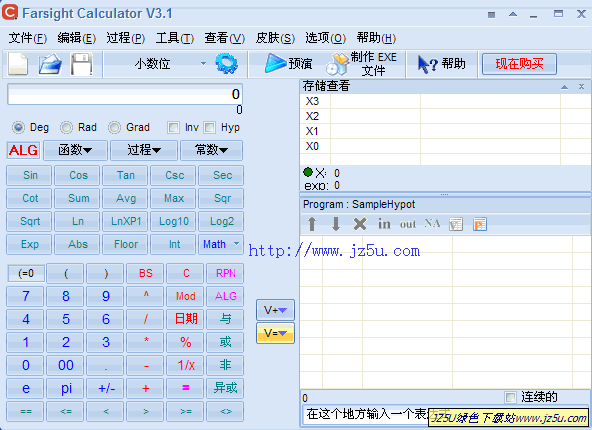Open the V+ variable dropdown

(x=275, y=310)
